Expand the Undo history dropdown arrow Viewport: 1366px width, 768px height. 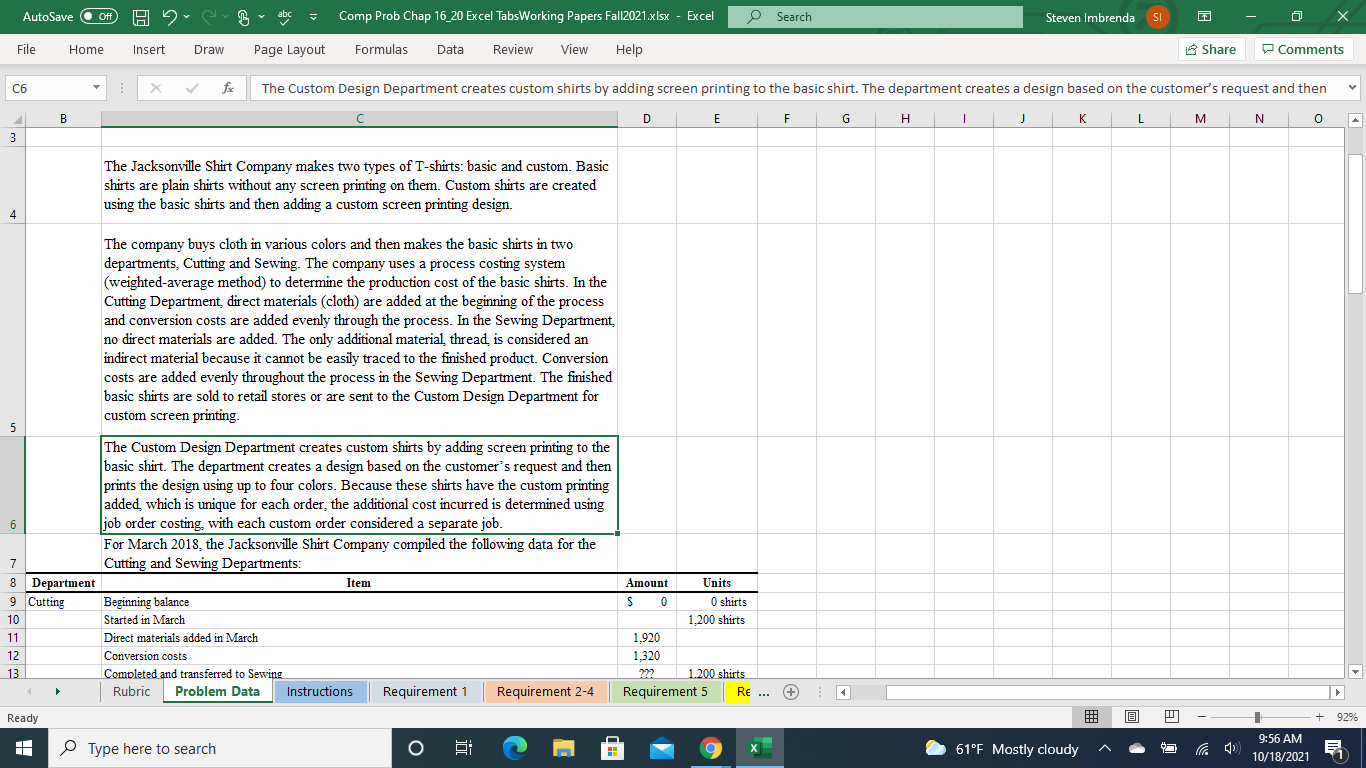[186, 16]
